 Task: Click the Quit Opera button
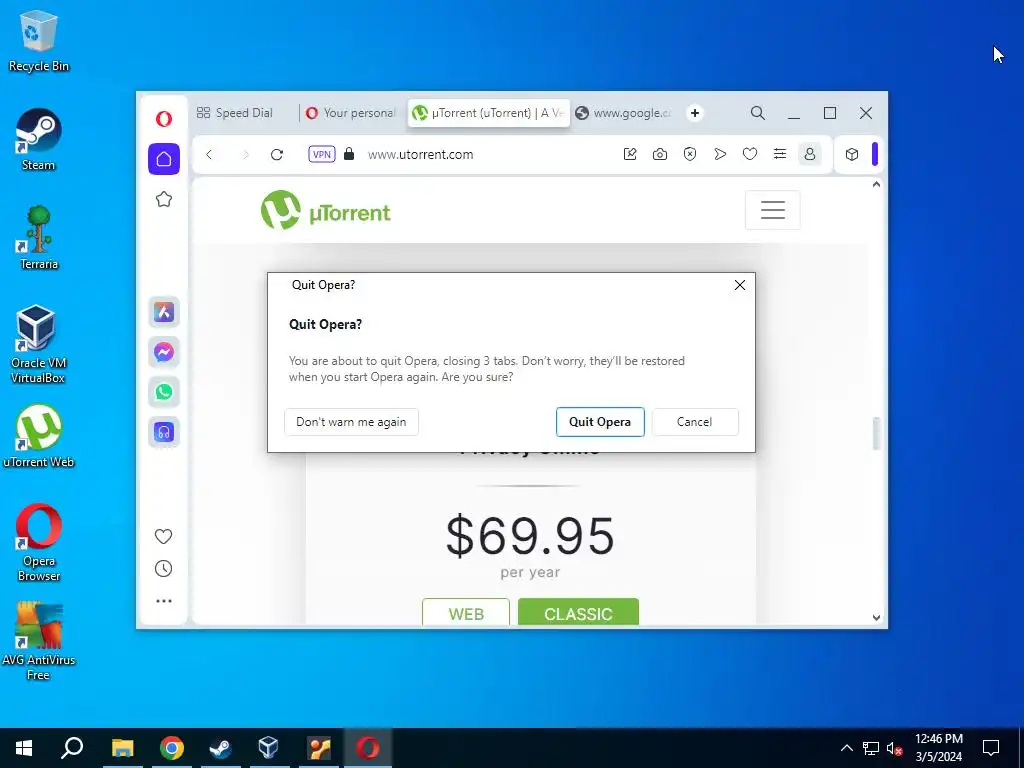600,422
